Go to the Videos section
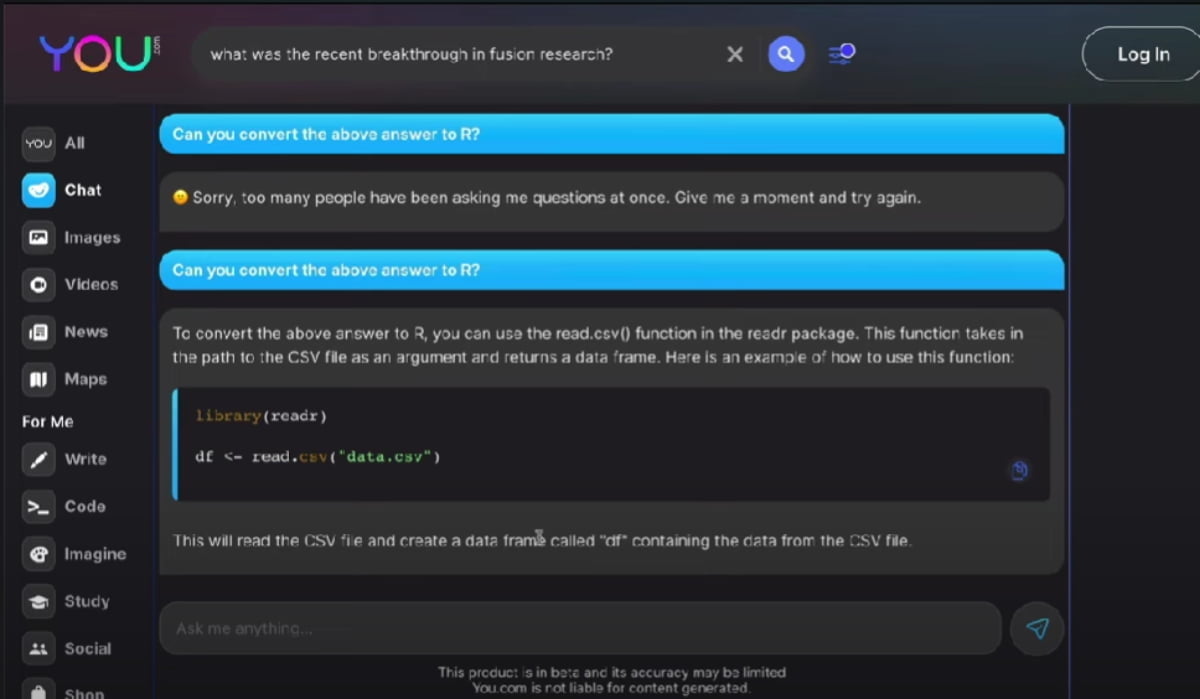The width and height of the screenshot is (1200, 699). tap(39, 285)
